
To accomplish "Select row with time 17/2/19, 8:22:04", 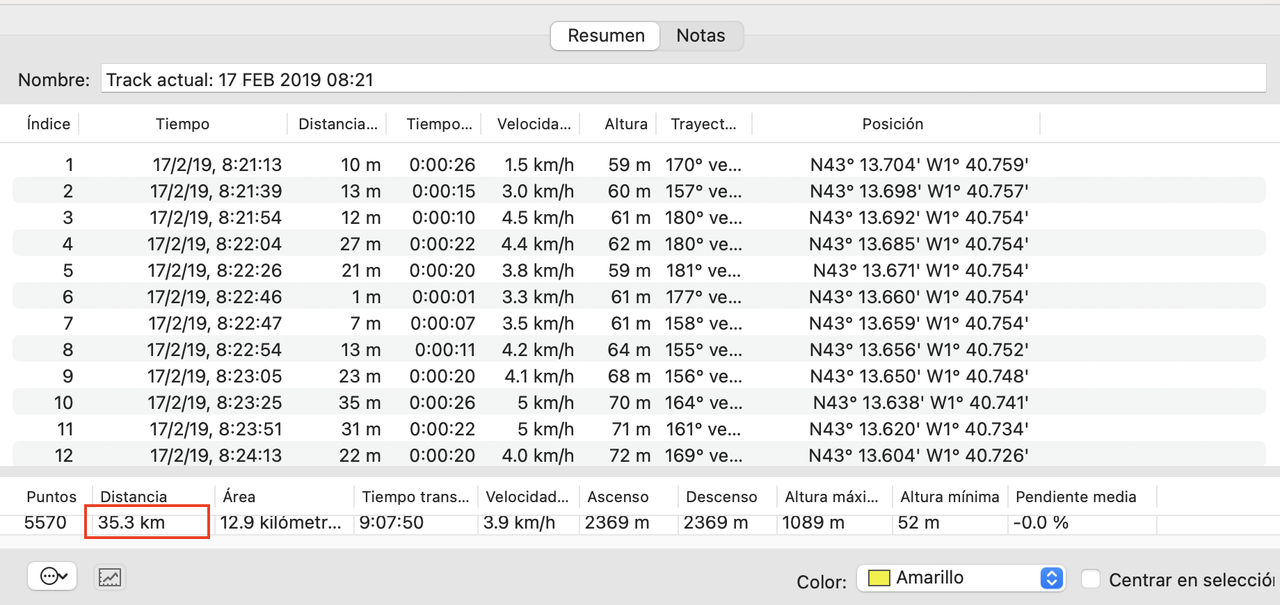I will 639,244.
